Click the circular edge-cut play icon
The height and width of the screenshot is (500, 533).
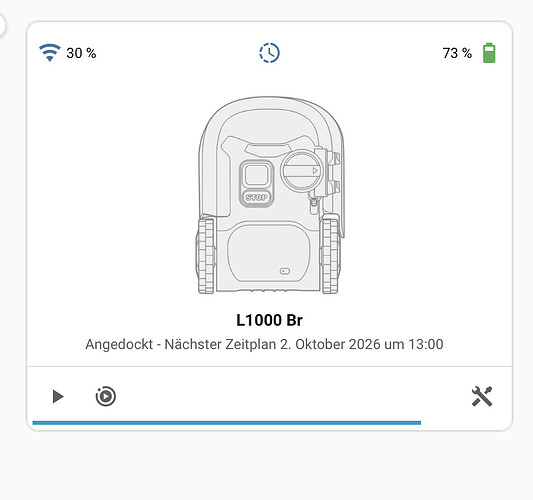coord(105,396)
